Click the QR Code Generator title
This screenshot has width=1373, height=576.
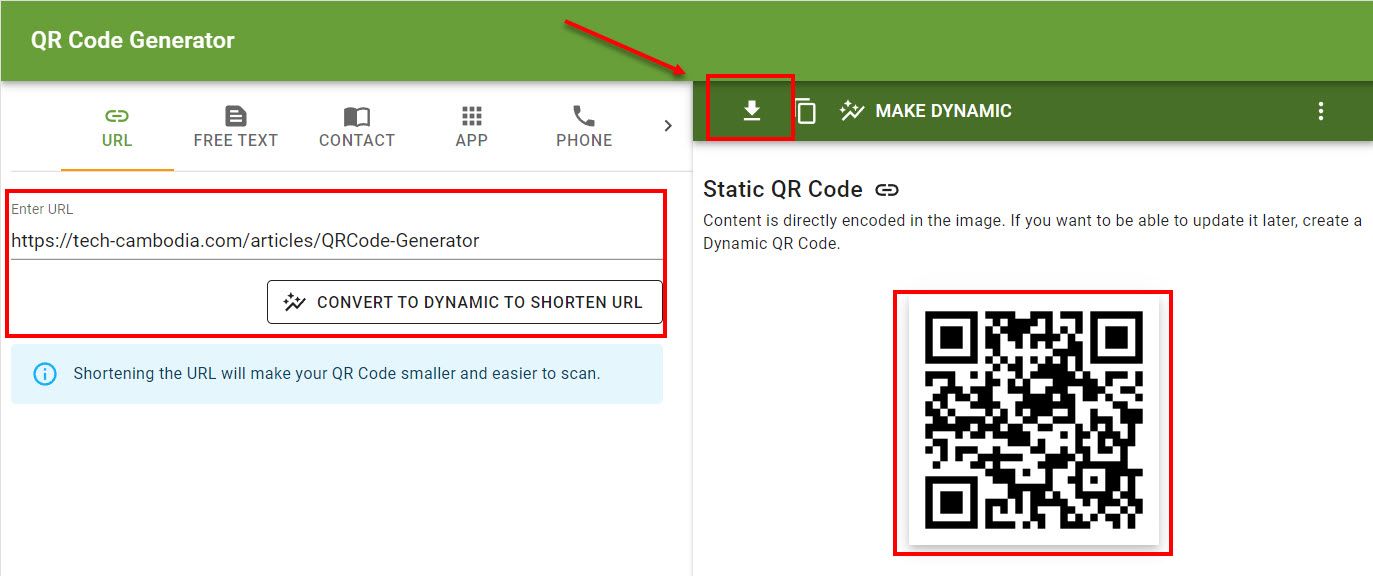point(133,41)
